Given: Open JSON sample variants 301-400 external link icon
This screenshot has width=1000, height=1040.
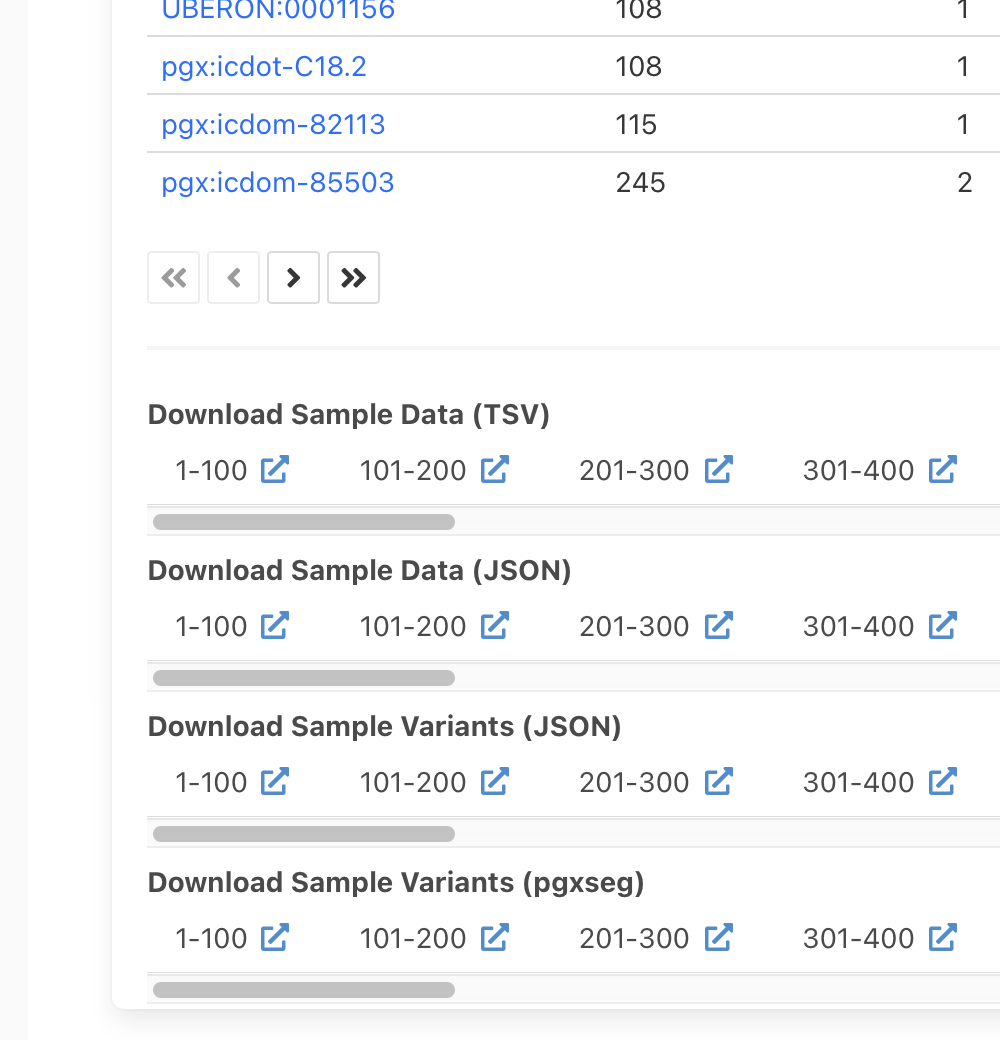Looking at the screenshot, I should click(x=943, y=781).
